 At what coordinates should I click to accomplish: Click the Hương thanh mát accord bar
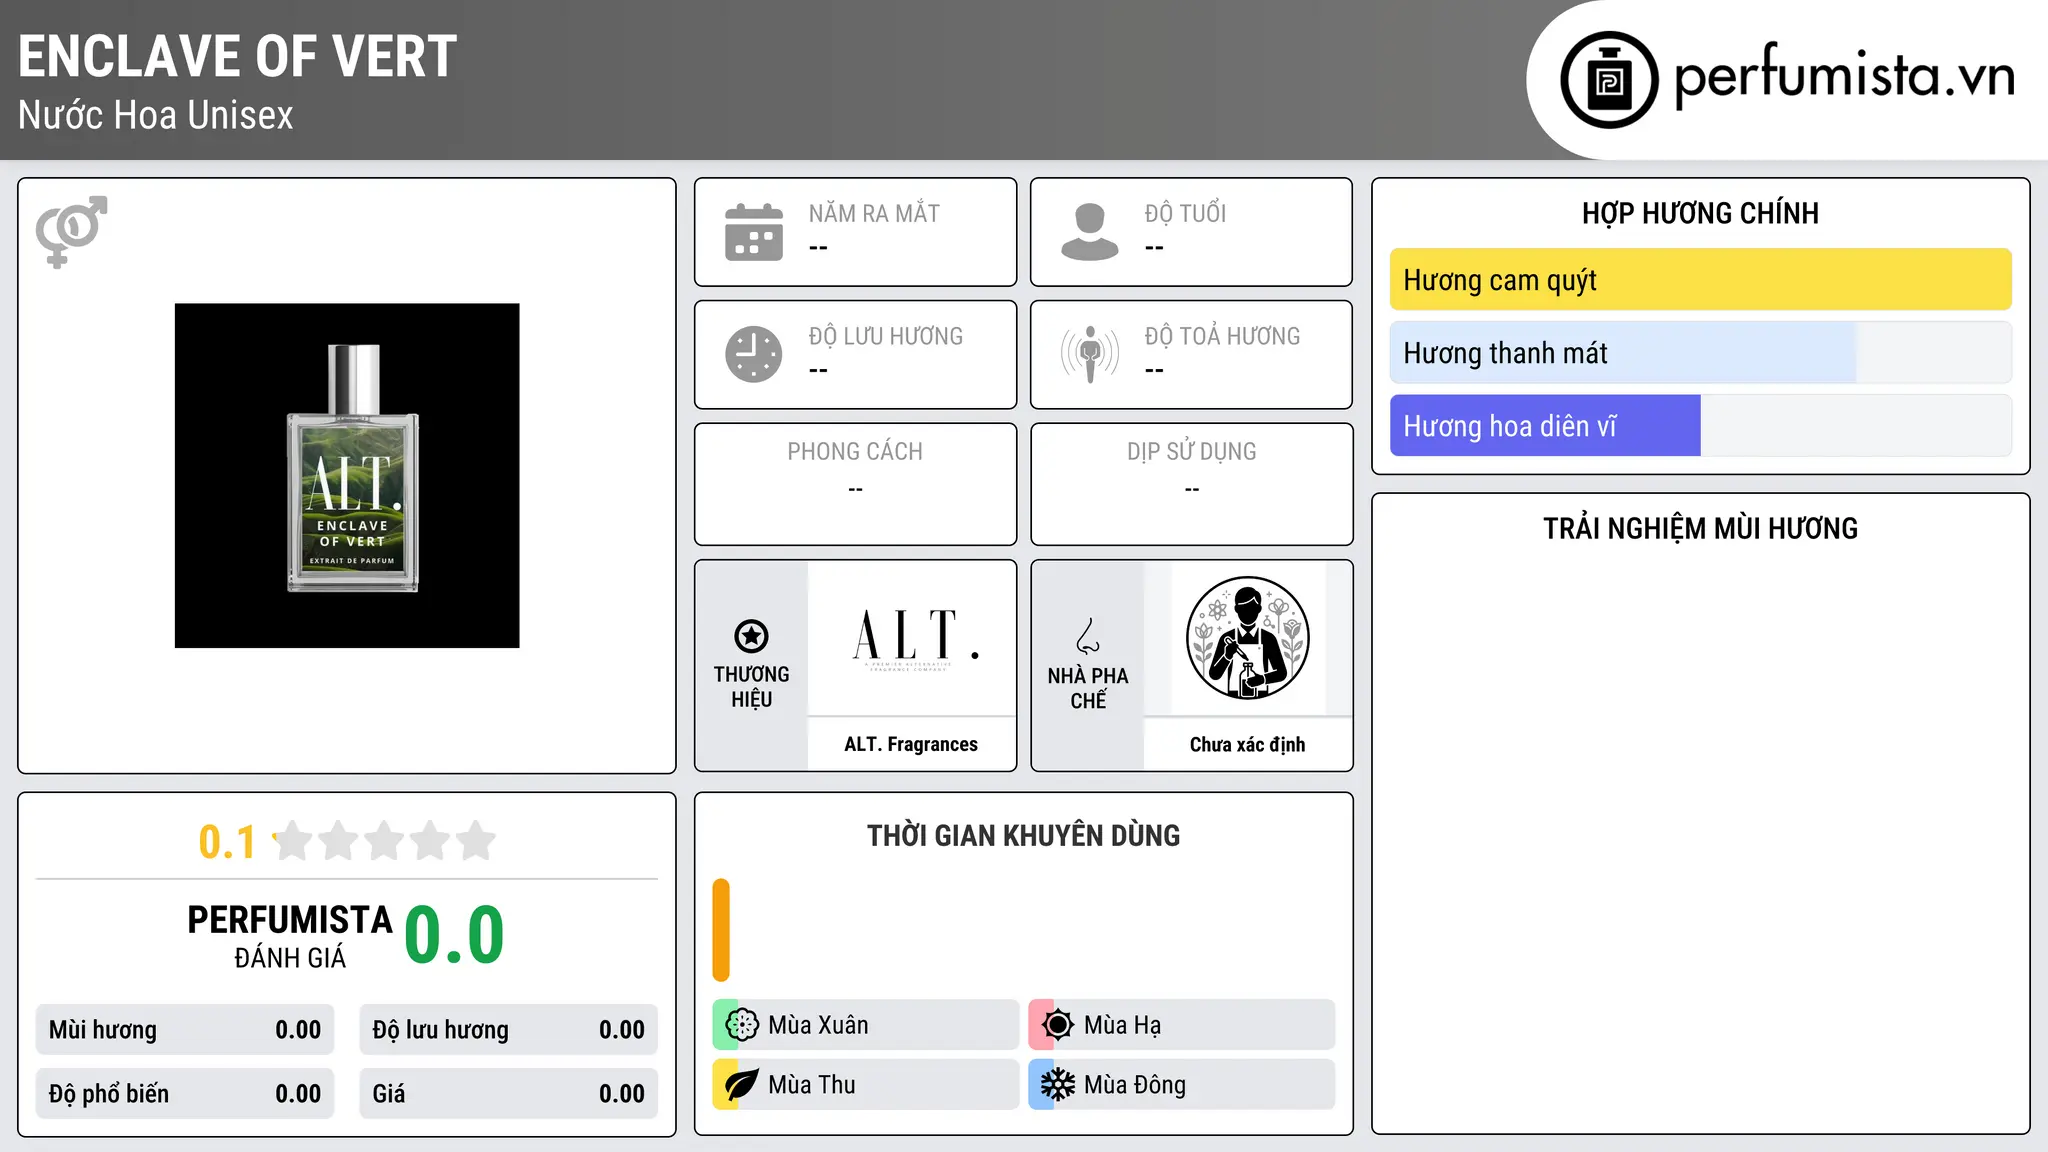click(x=1701, y=353)
